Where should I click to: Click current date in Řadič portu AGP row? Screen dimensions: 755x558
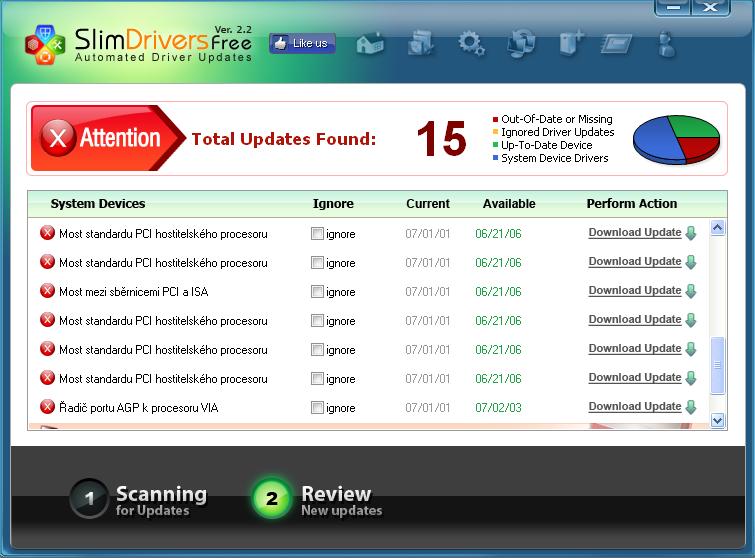click(428, 408)
